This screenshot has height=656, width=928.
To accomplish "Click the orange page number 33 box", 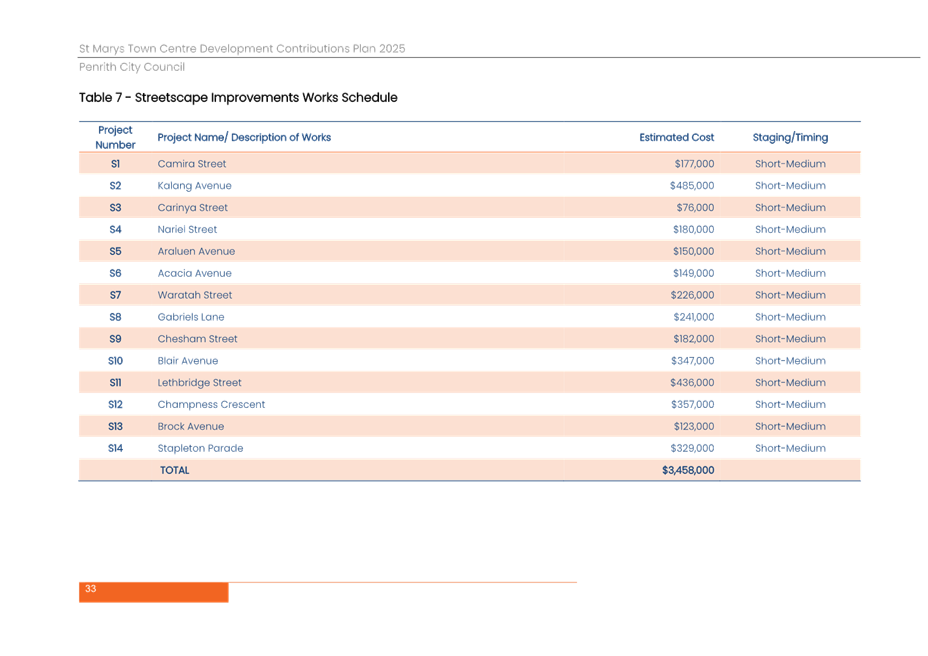I will (x=153, y=593).
